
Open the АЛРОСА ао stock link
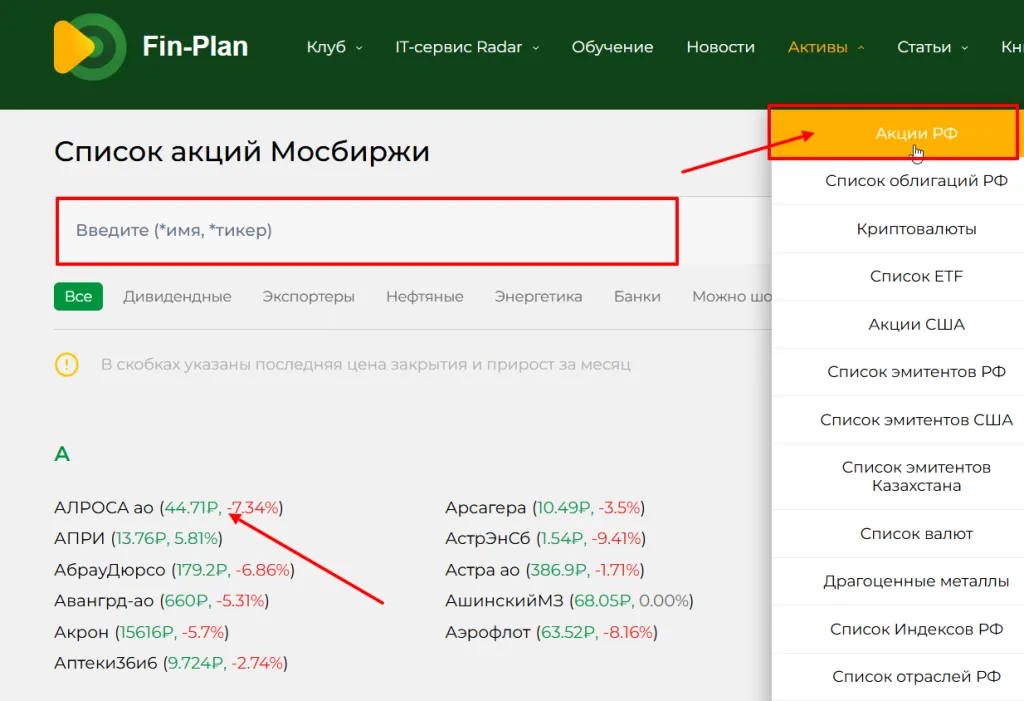point(103,508)
